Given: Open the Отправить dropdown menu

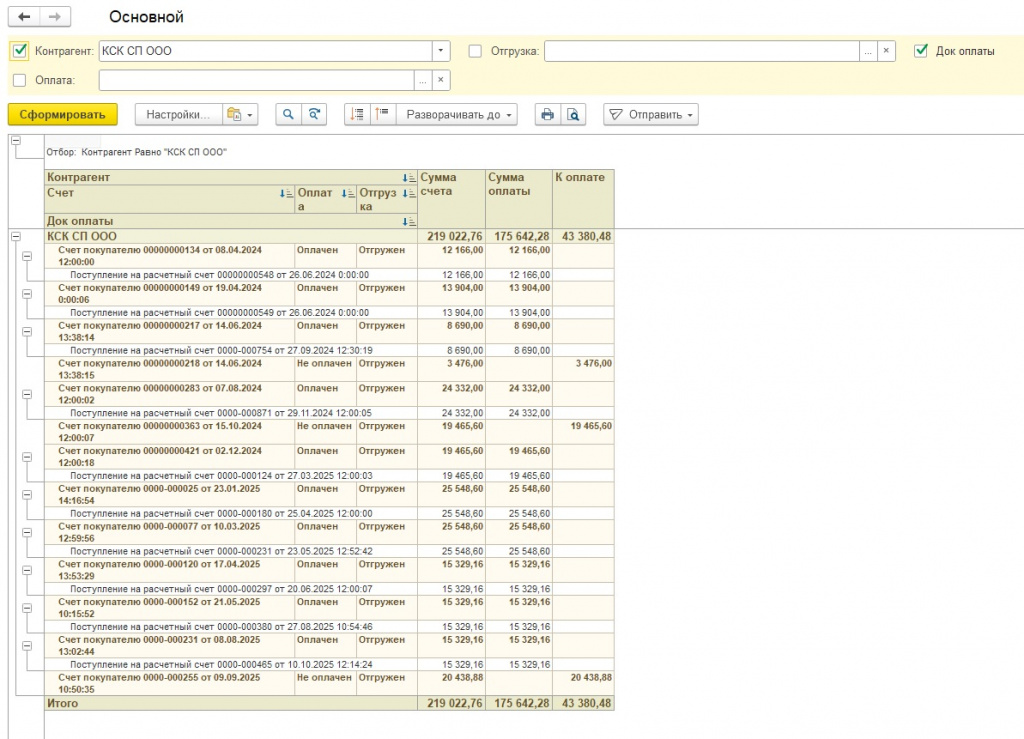Looking at the screenshot, I should (x=650, y=115).
